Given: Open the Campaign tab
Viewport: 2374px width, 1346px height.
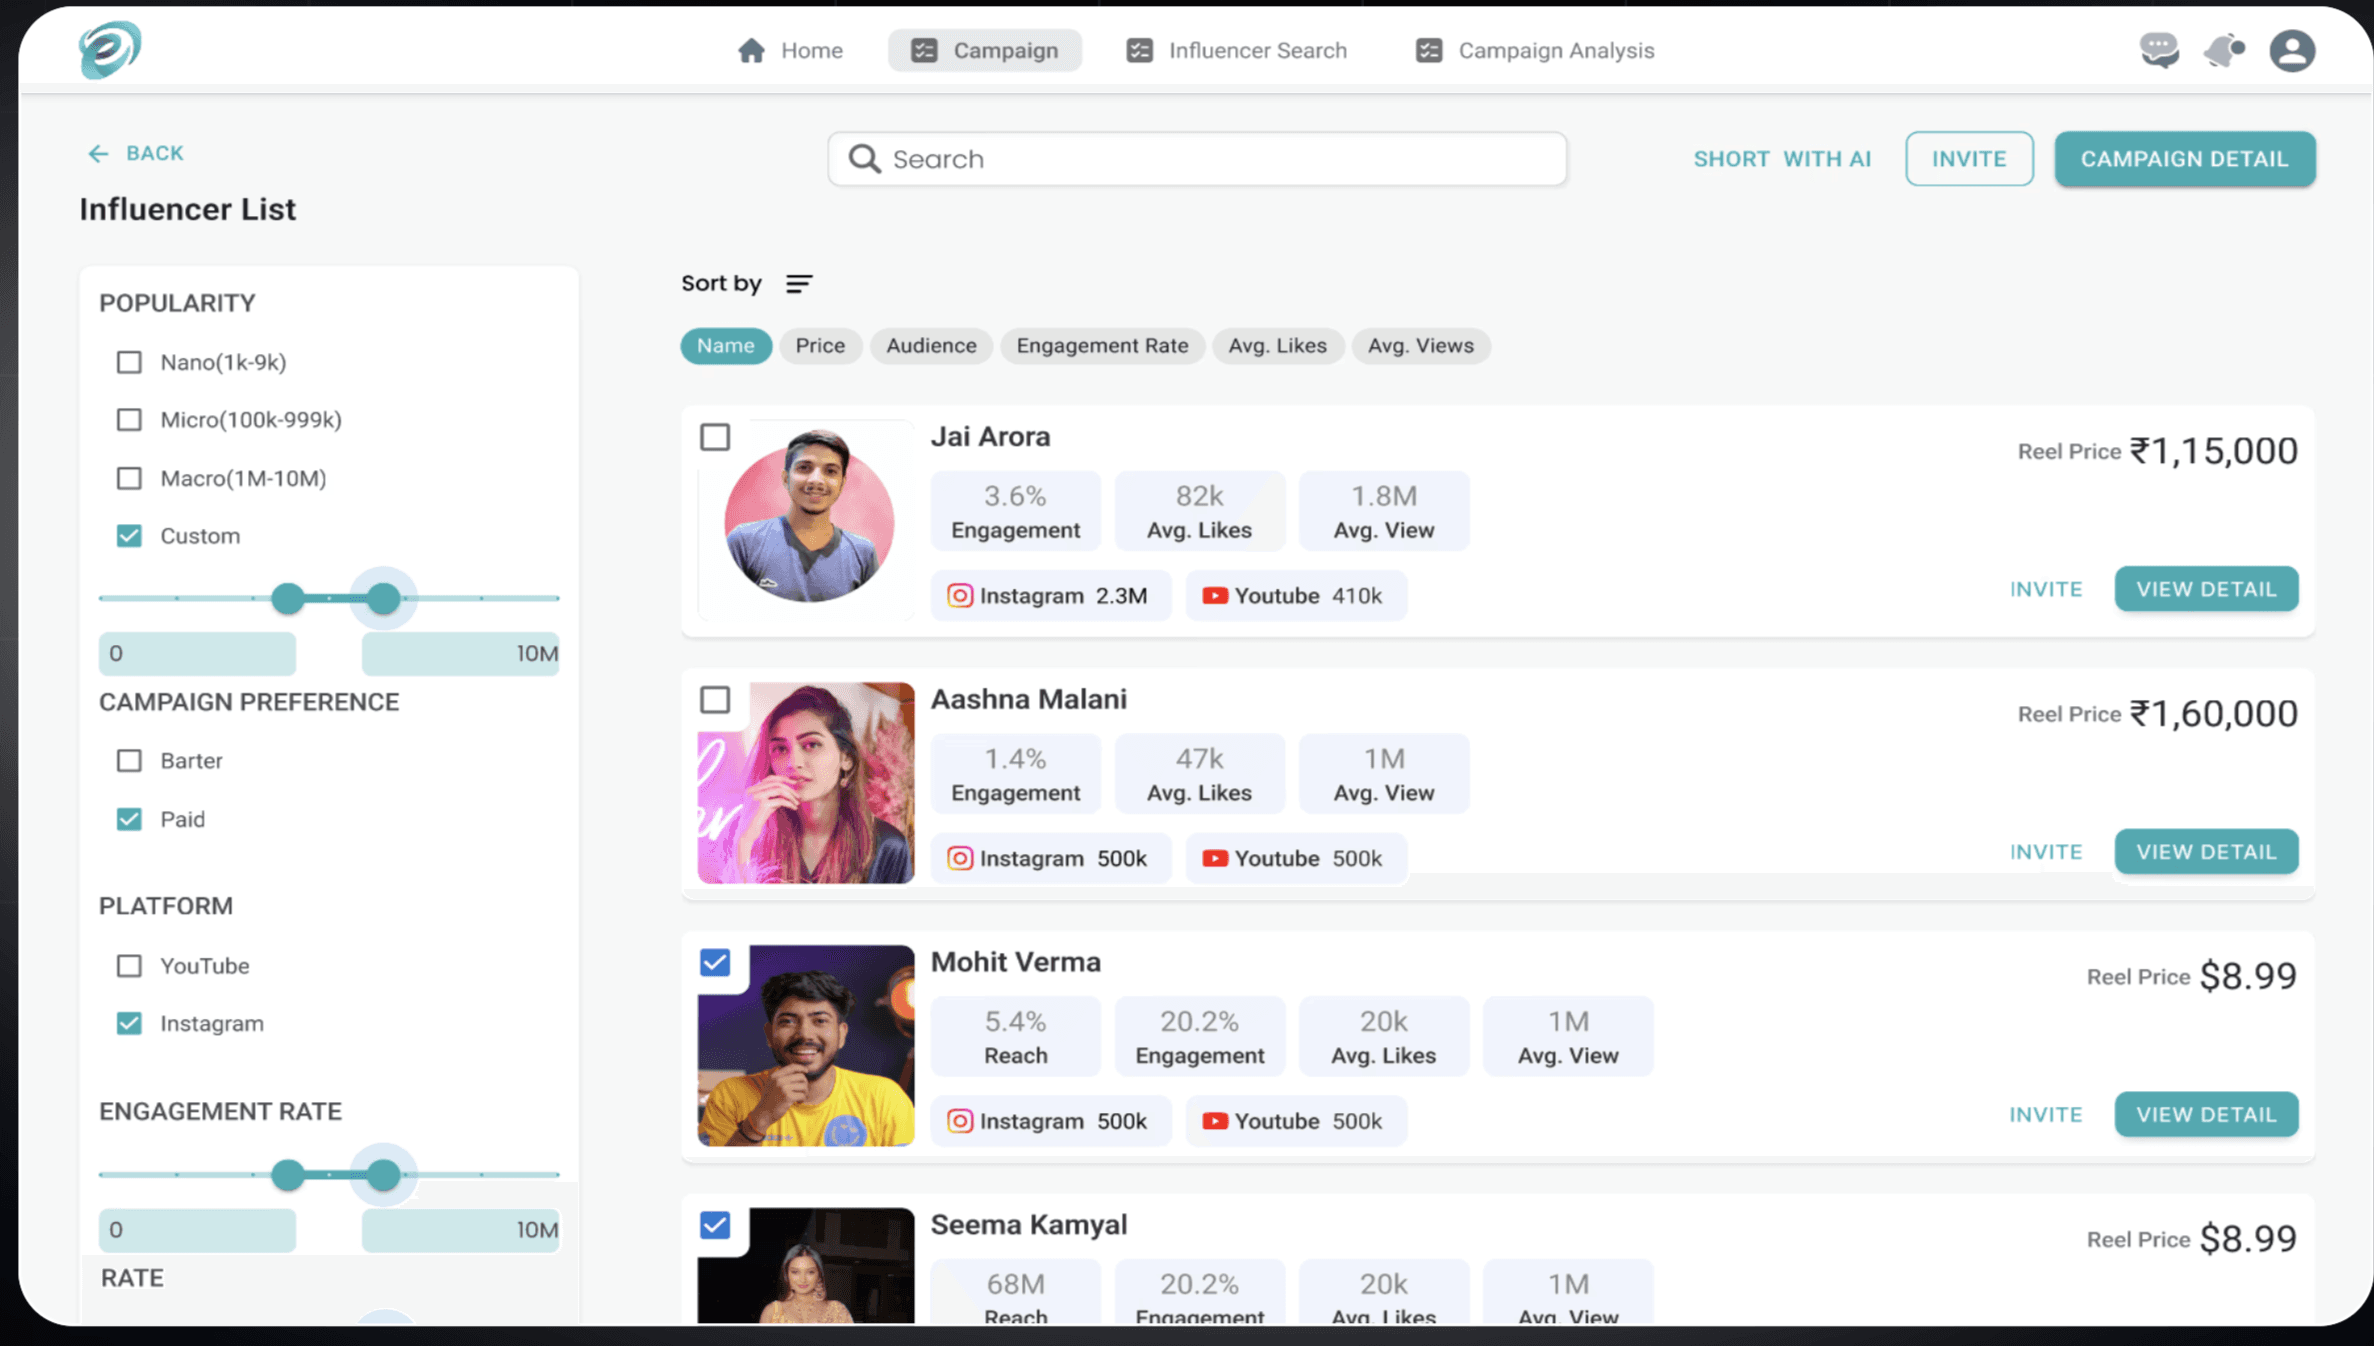Looking at the screenshot, I should (x=985, y=50).
